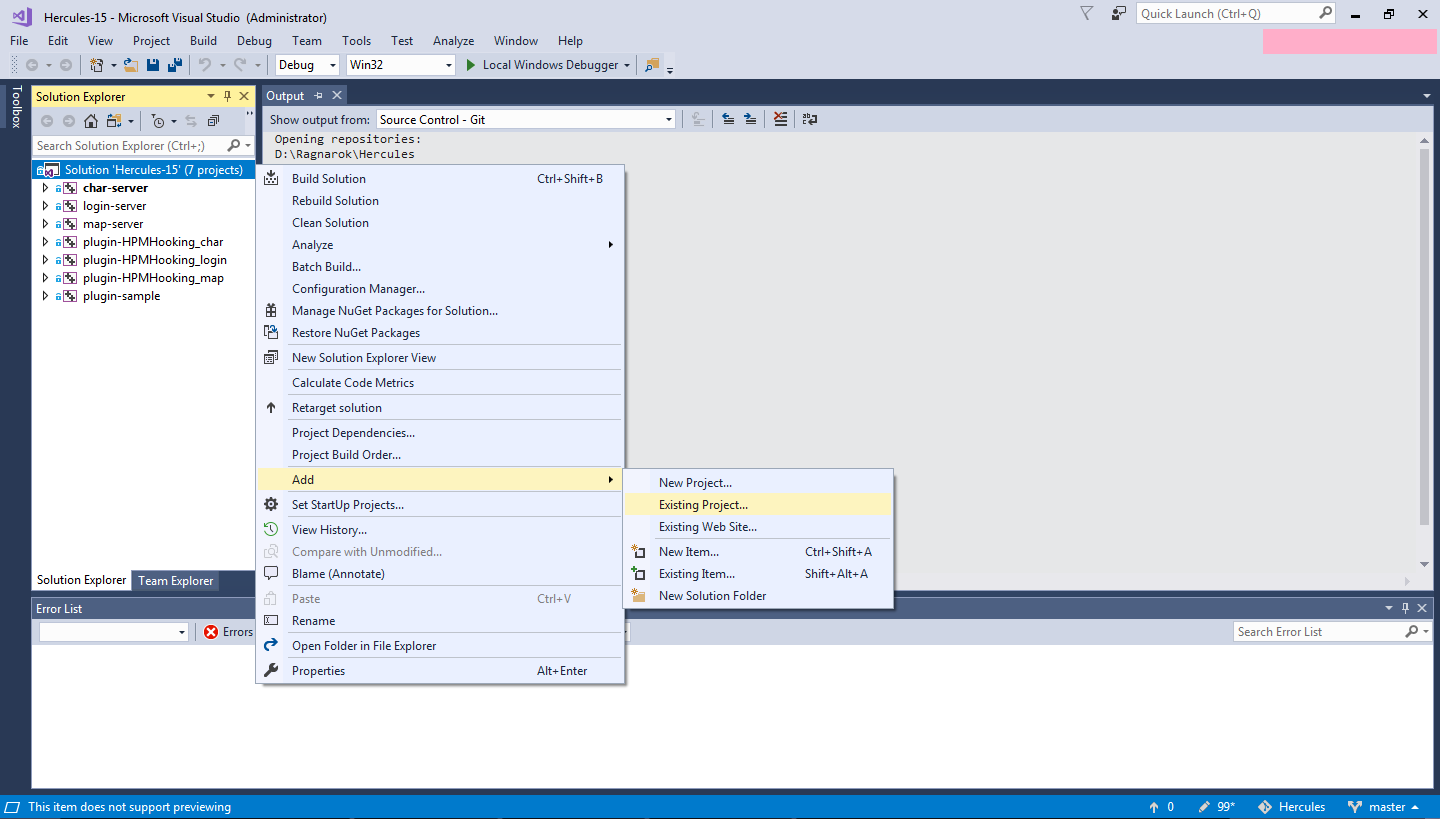Viewport: 1440px width, 819px height.
Task: Click the Quick Launch search magnifier icon
Action: [1325, 13]
